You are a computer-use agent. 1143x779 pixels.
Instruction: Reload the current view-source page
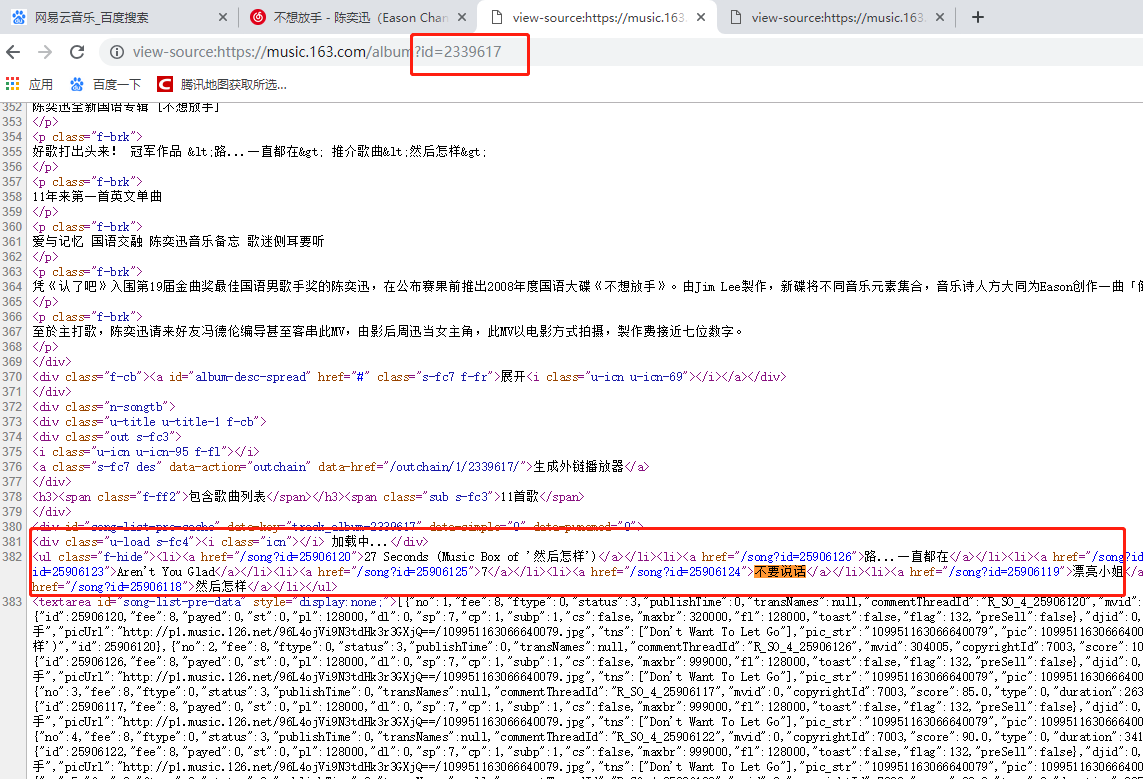point(77,52)
